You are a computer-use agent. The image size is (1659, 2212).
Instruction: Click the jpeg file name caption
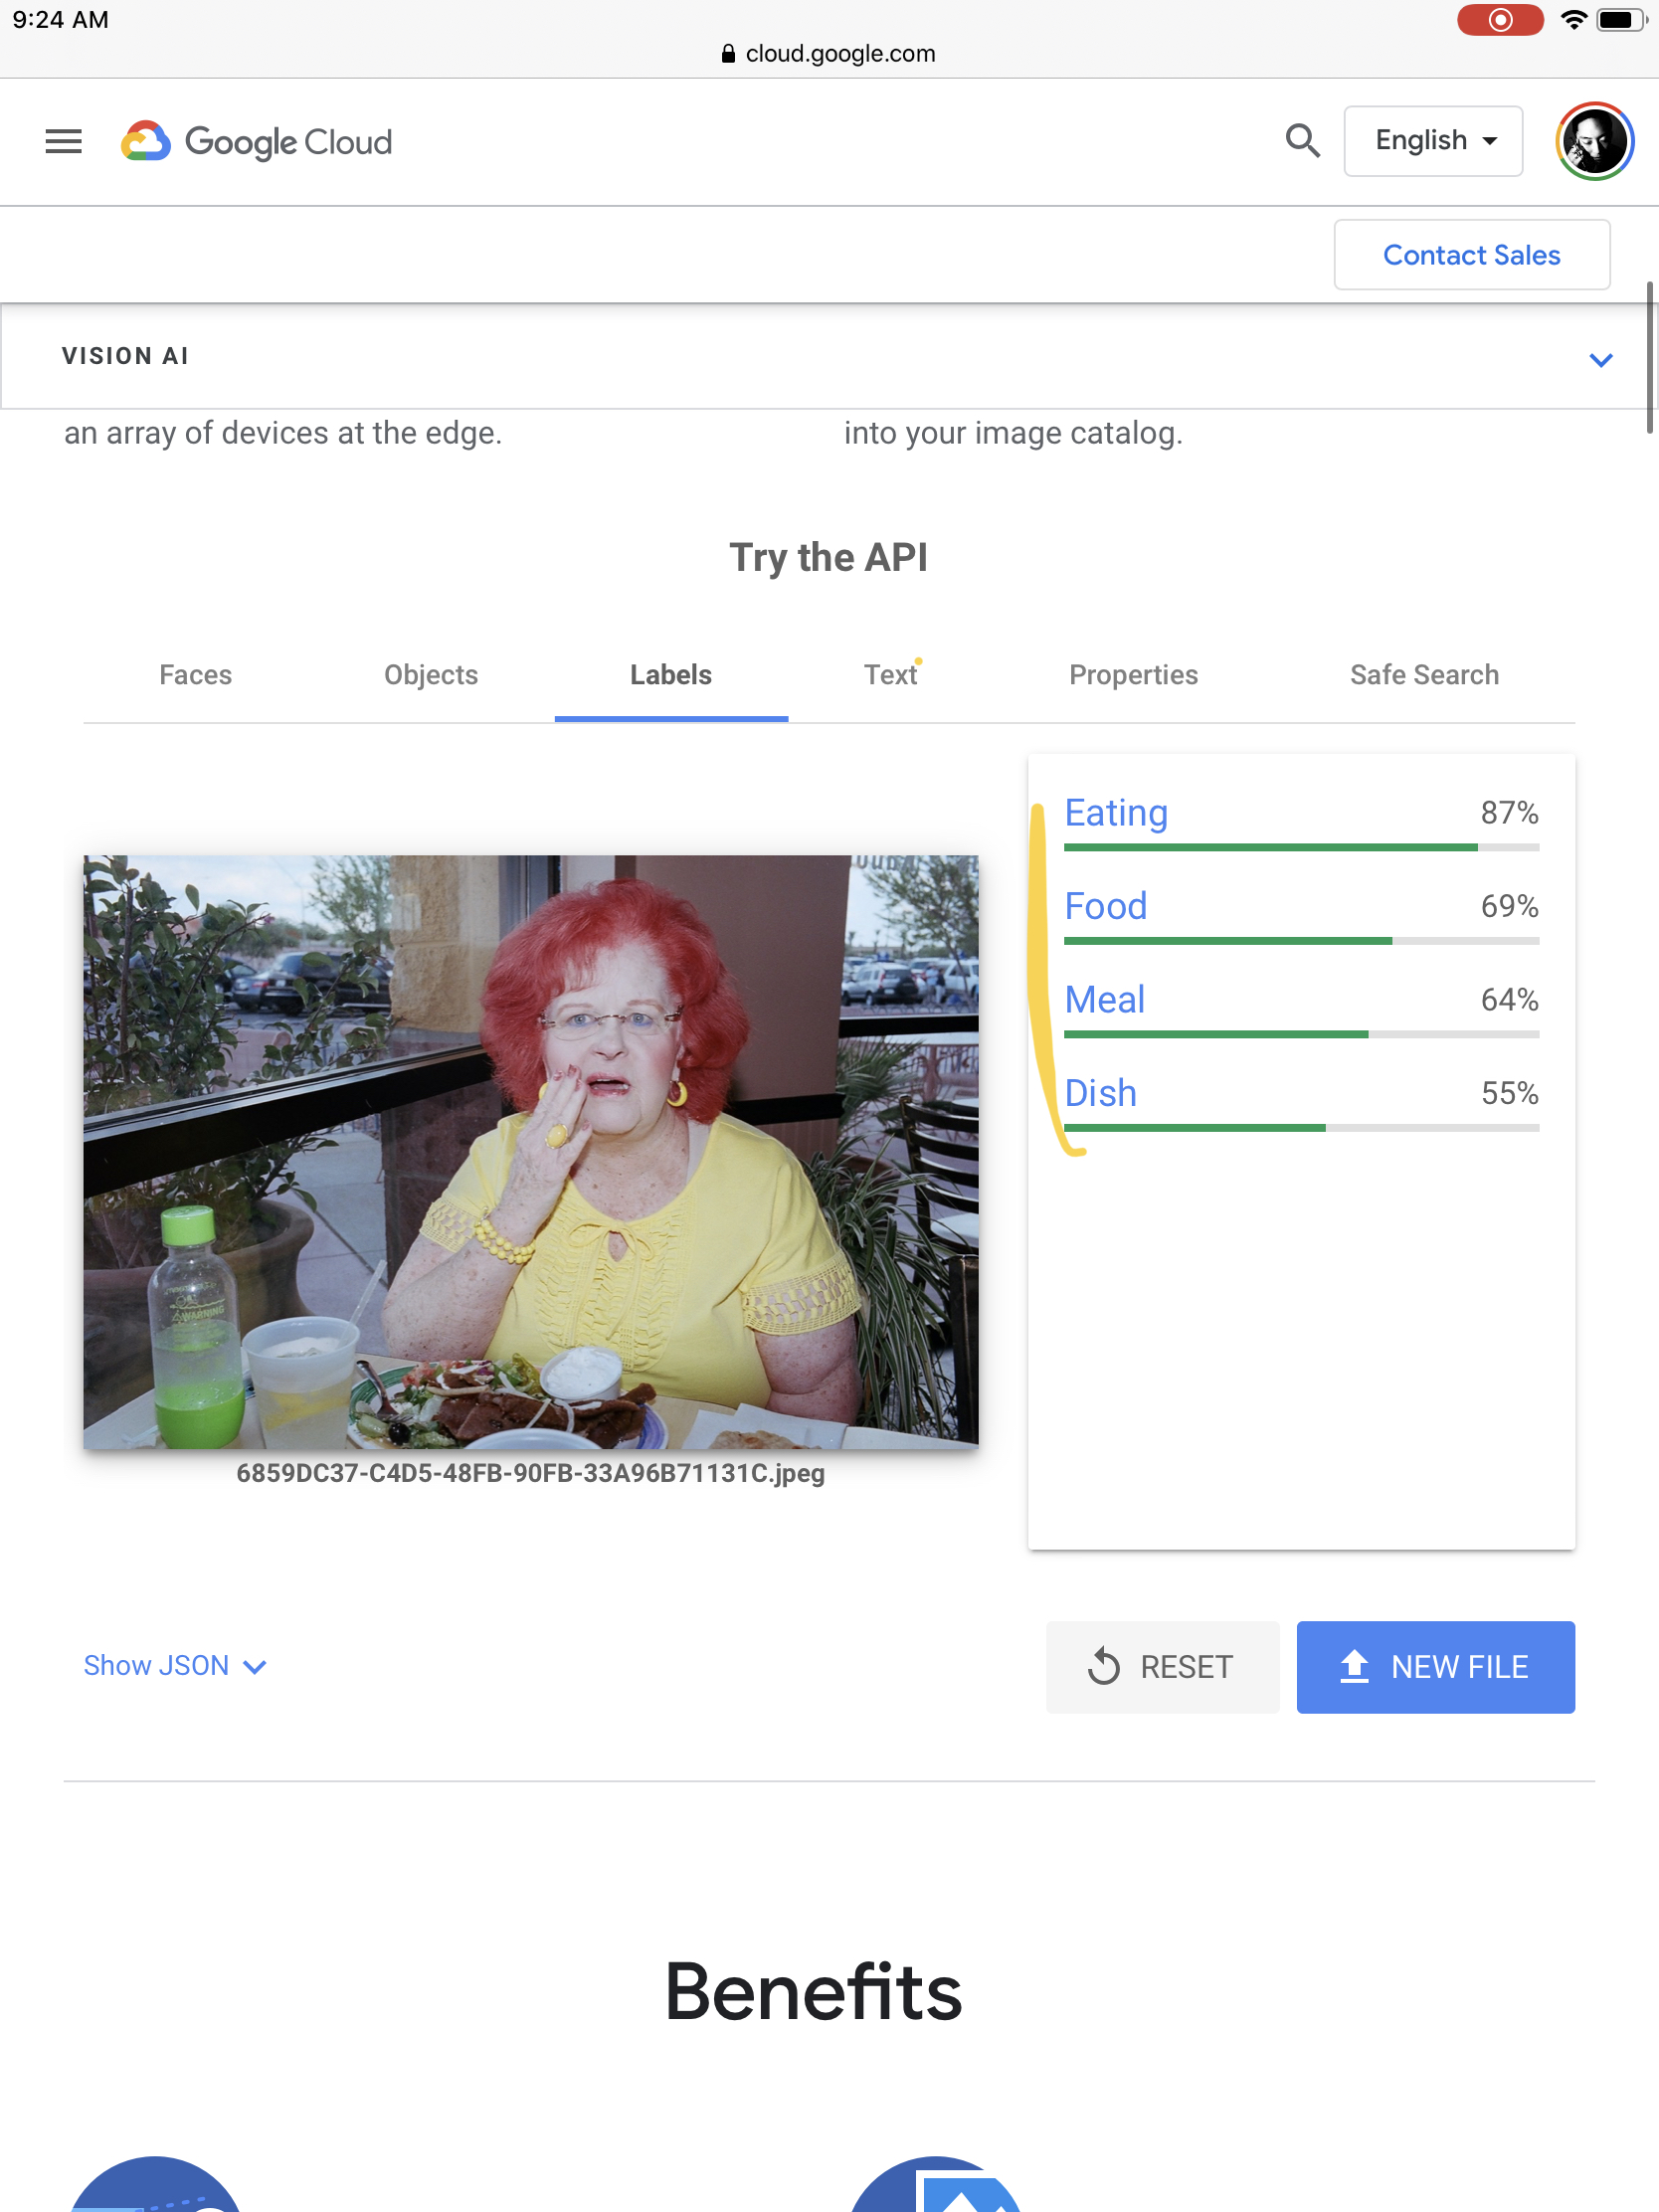(531, 1474)
